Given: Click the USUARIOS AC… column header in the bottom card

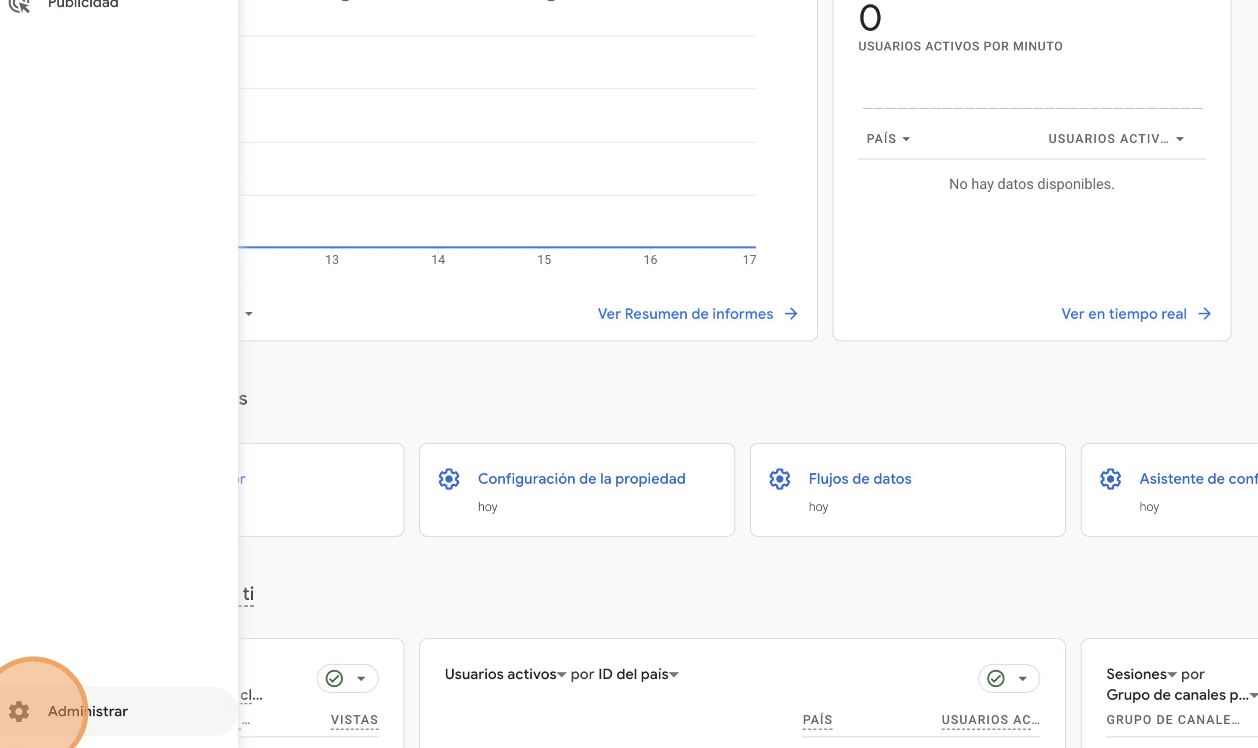Looking at the screenshot, I should [991, 720].
